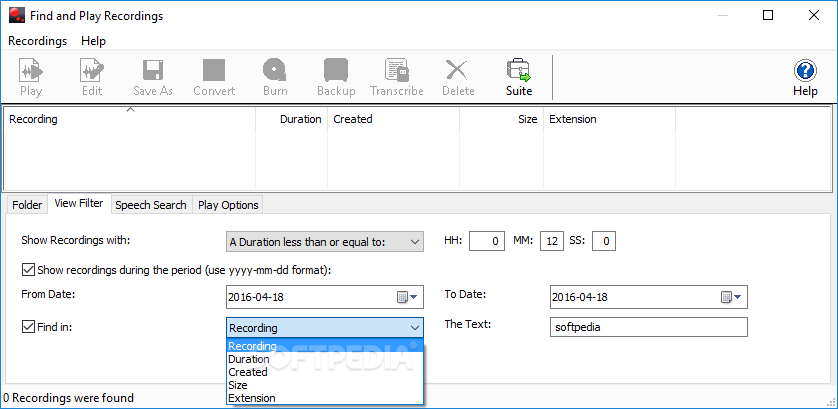Sort list by Created column header
838x409 pixels.
click(x=353, y=119)
